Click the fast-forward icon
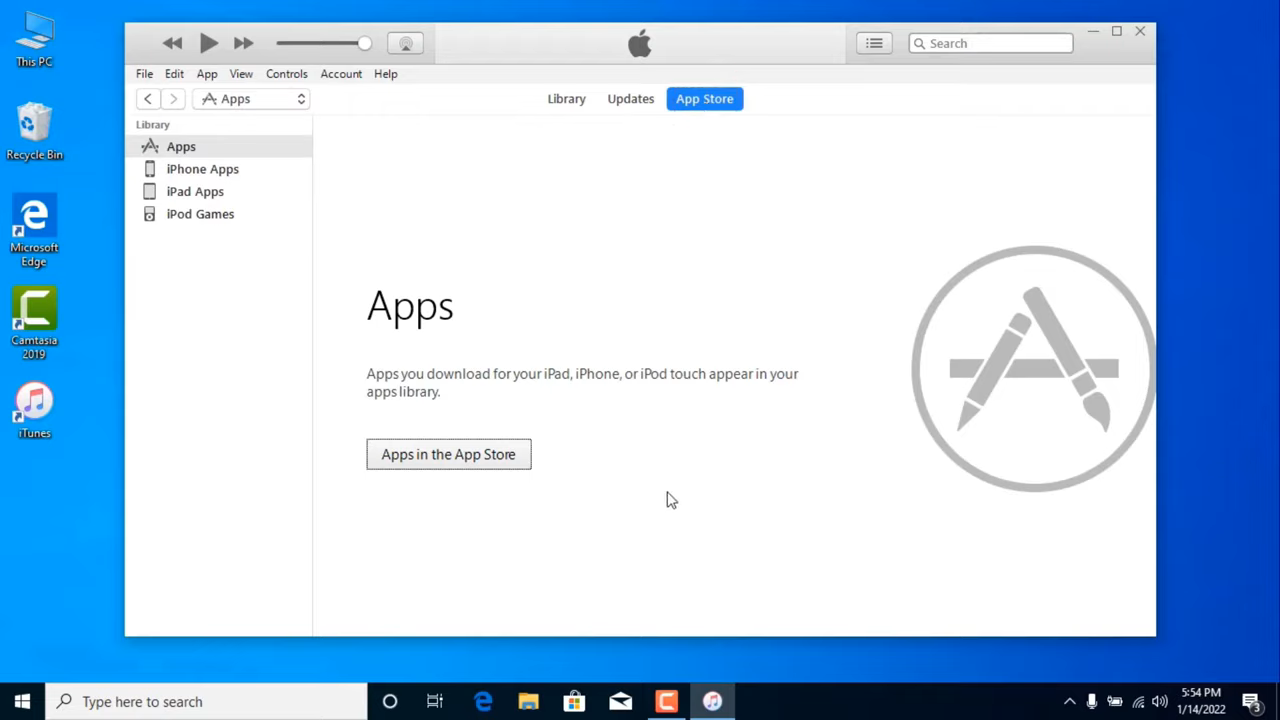 click(243, 43)
